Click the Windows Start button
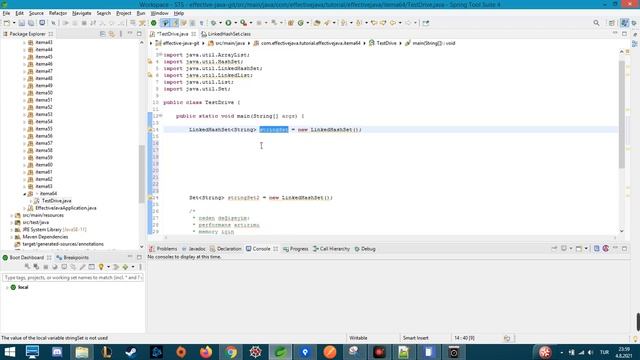 pos(9,352)
